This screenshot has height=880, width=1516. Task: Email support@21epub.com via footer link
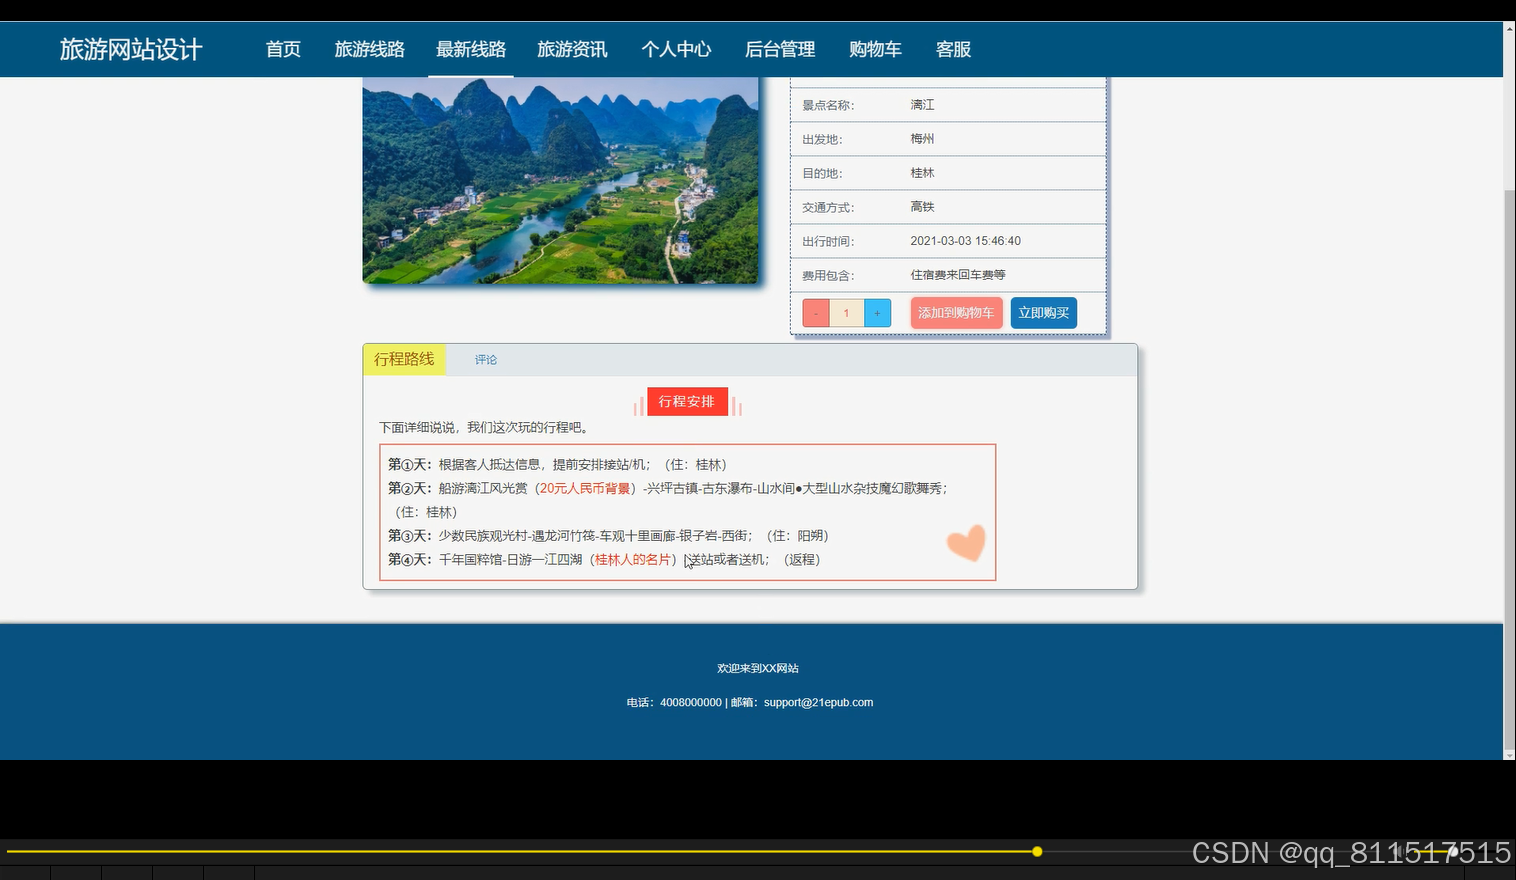(818, 702)
